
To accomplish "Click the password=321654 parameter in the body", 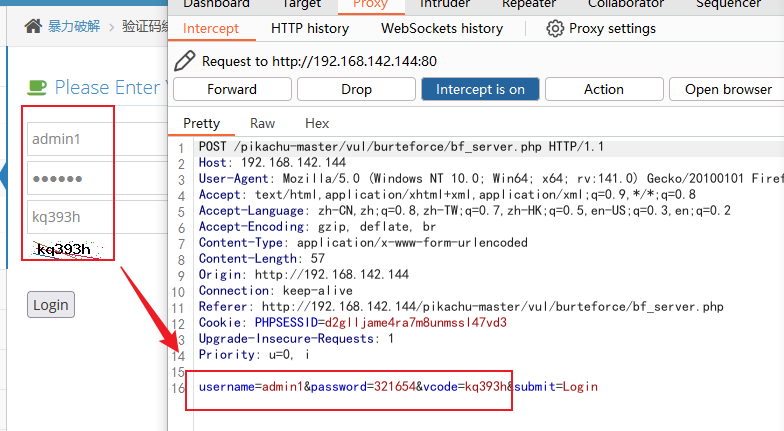I will pos(363,386).
